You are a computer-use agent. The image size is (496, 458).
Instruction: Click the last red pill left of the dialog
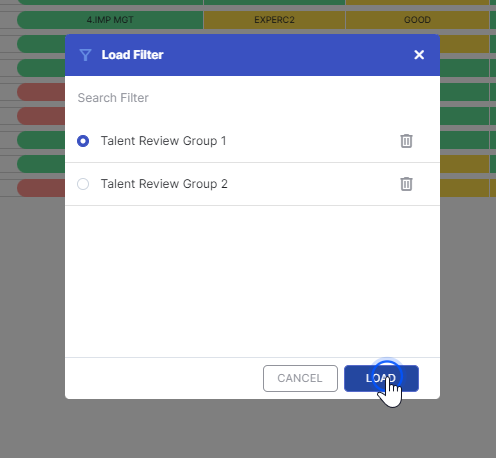[x=41, y=188]
